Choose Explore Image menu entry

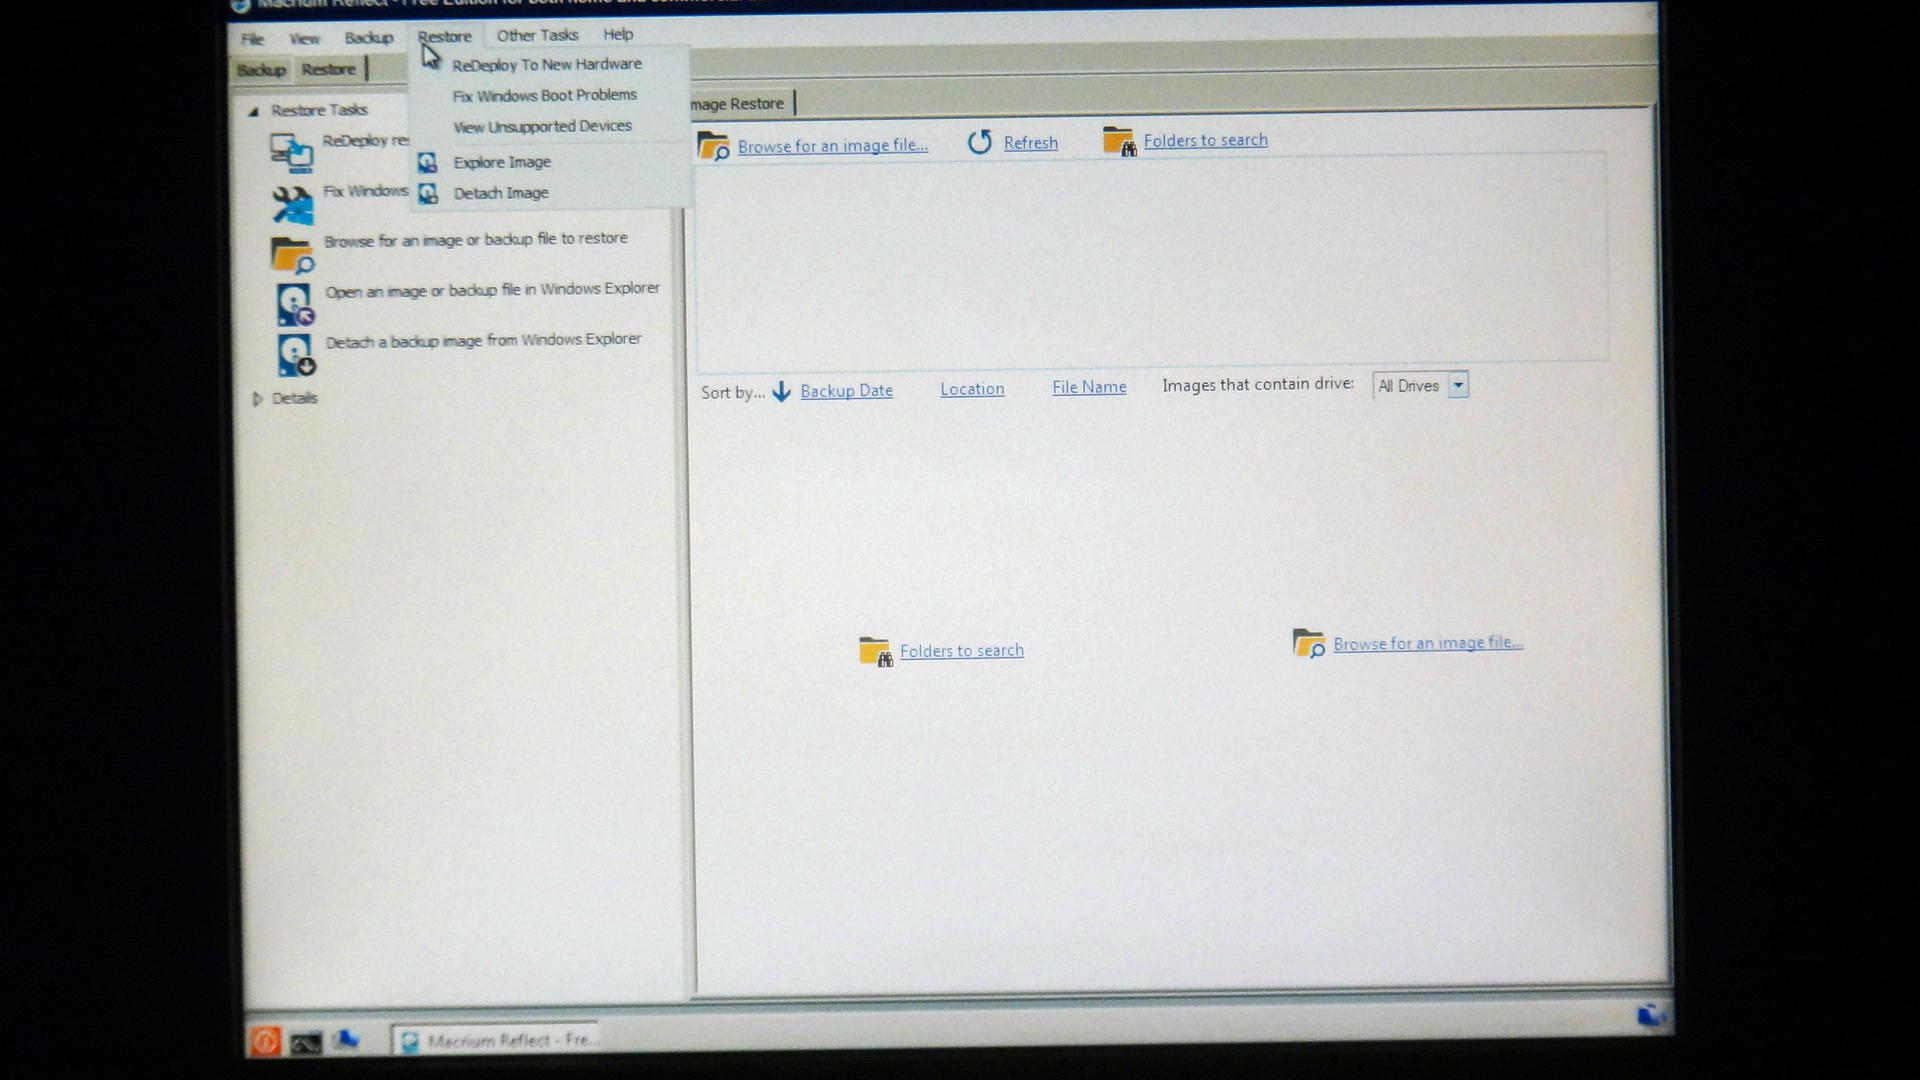coord(502,162)
